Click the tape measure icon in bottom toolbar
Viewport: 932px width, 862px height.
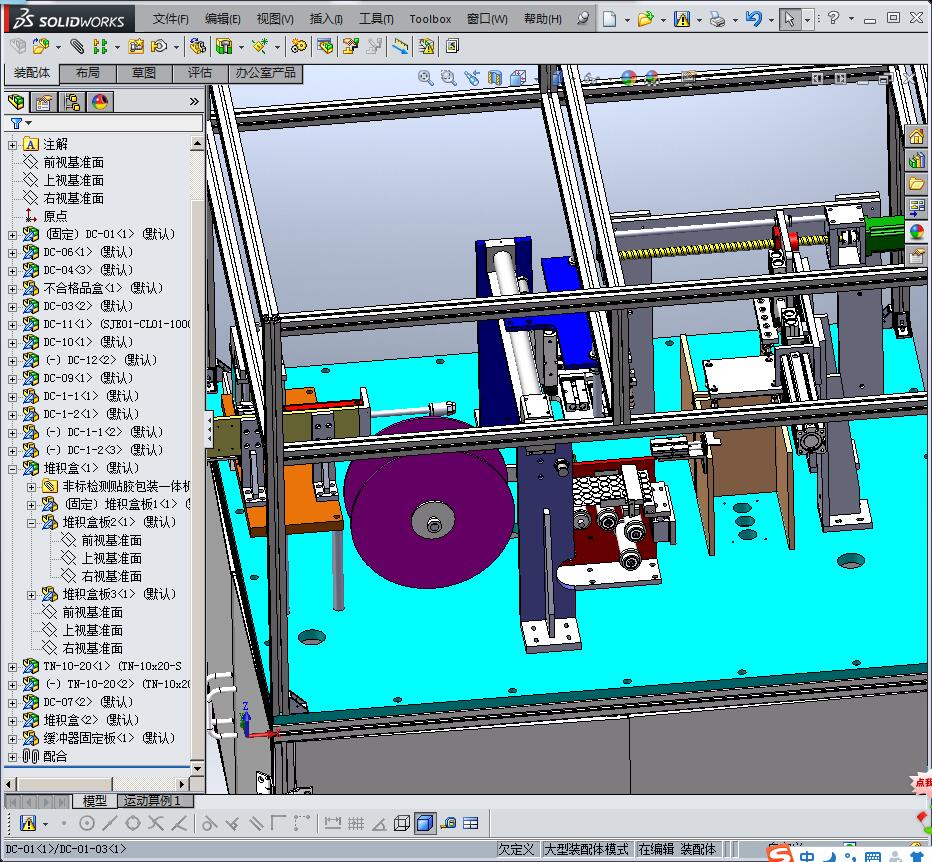(449, 823)
